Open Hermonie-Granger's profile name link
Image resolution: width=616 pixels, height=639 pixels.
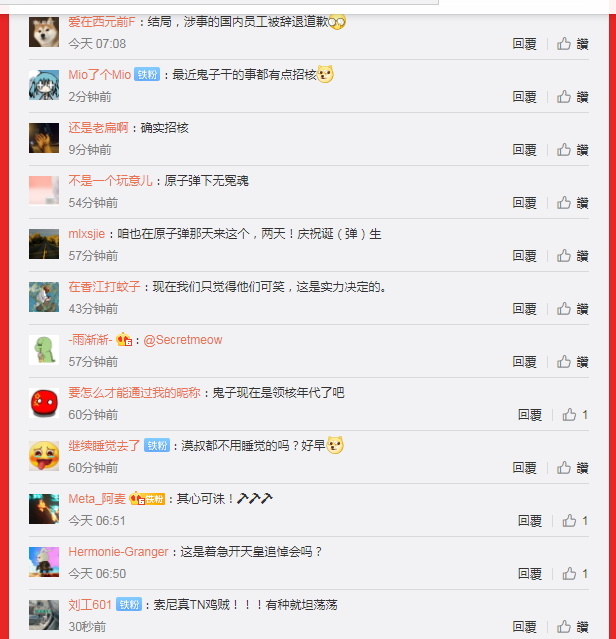(x=118, y=552)
